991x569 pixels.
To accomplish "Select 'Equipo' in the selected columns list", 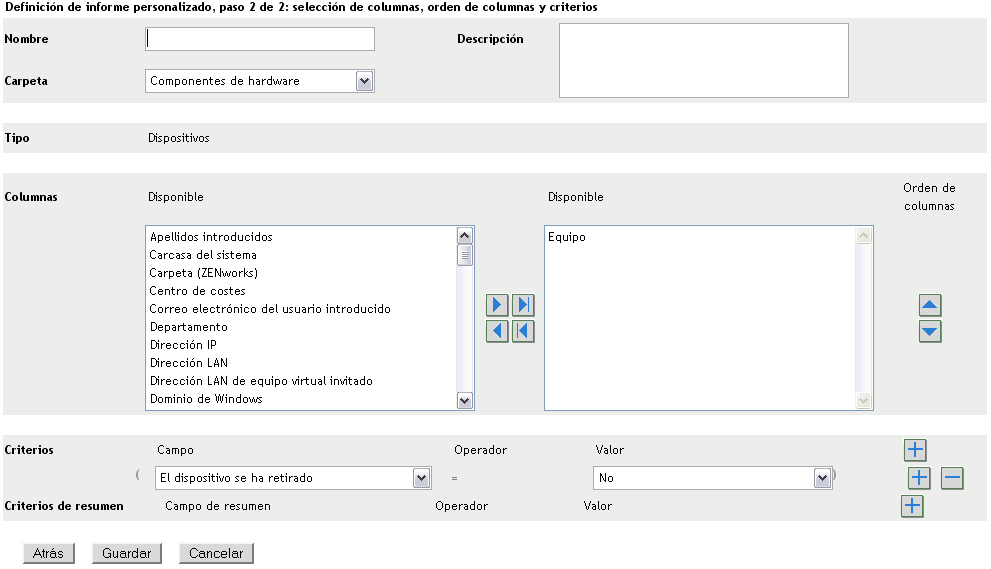I will 567,237.
